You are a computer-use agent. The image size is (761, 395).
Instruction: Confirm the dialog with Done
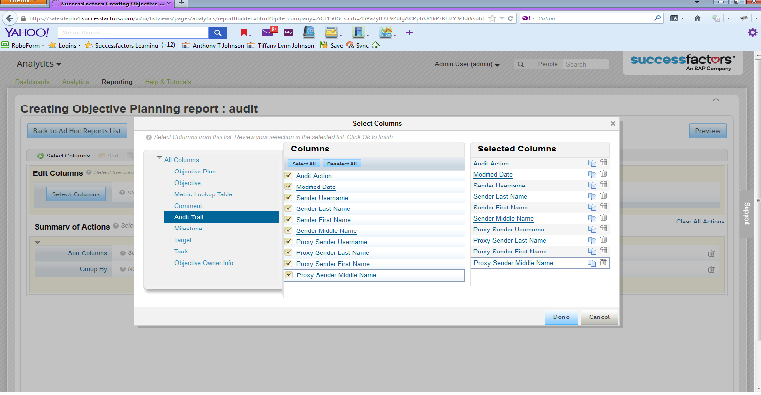coord(561,317)
